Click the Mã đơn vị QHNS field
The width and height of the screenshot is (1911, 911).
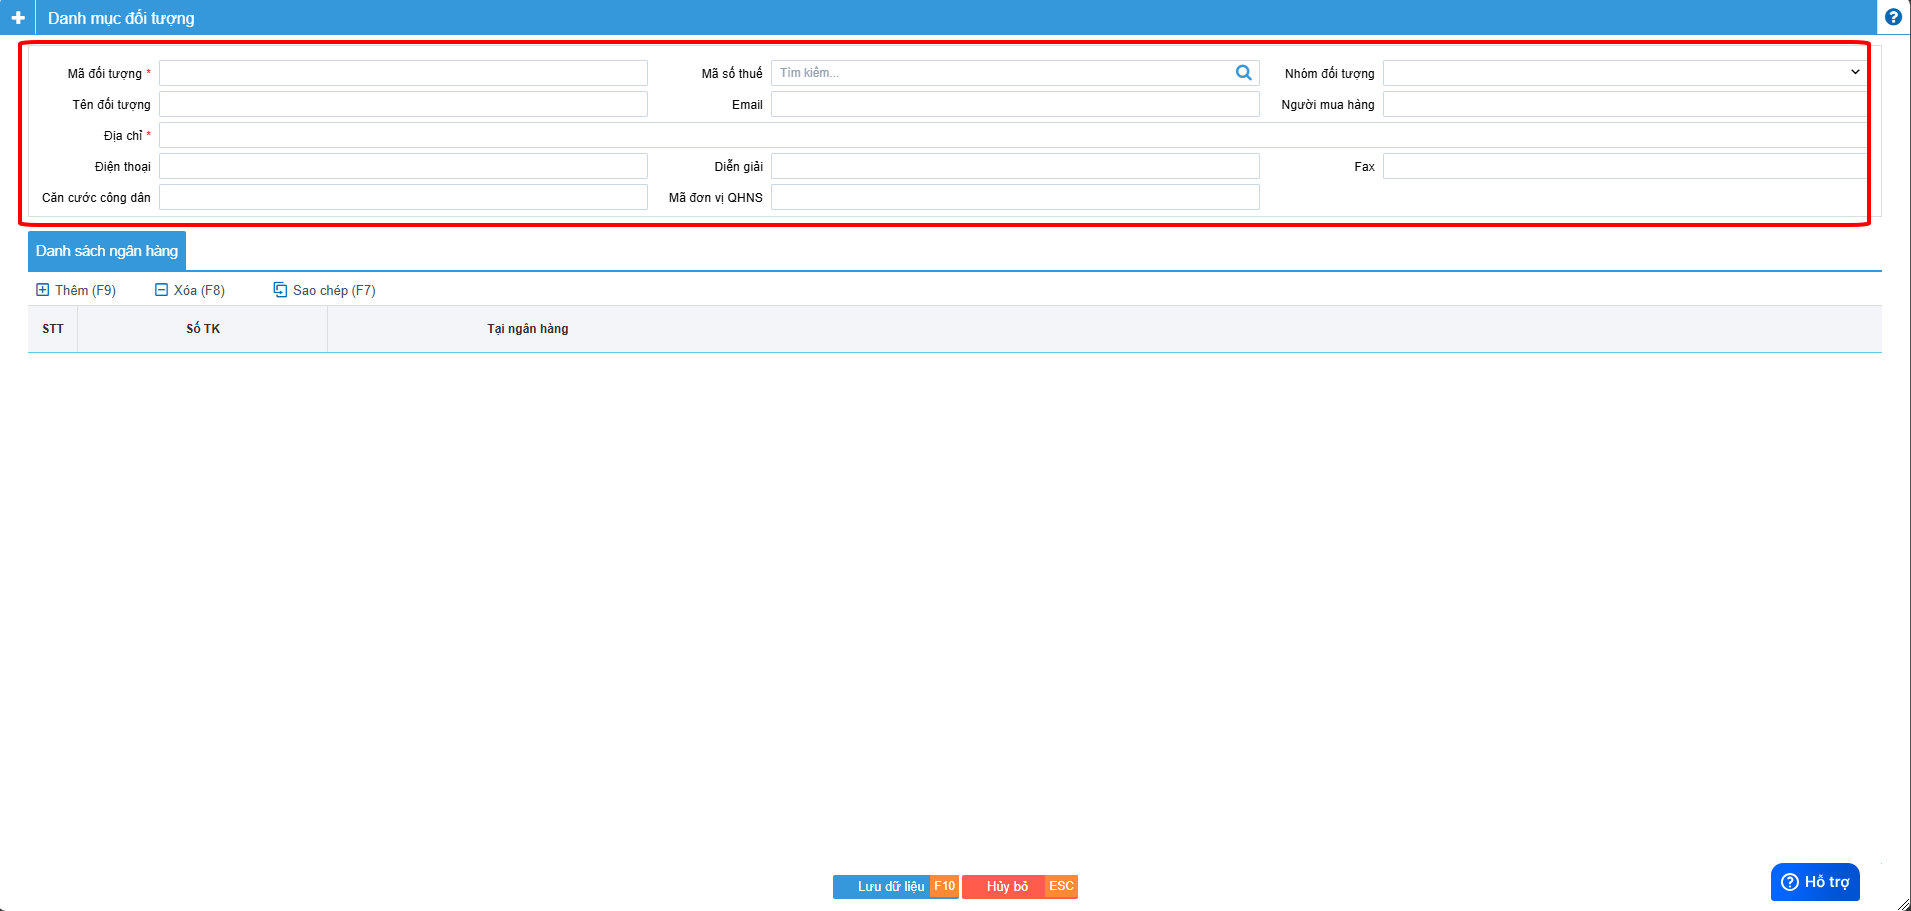(x=1014, y=197)
